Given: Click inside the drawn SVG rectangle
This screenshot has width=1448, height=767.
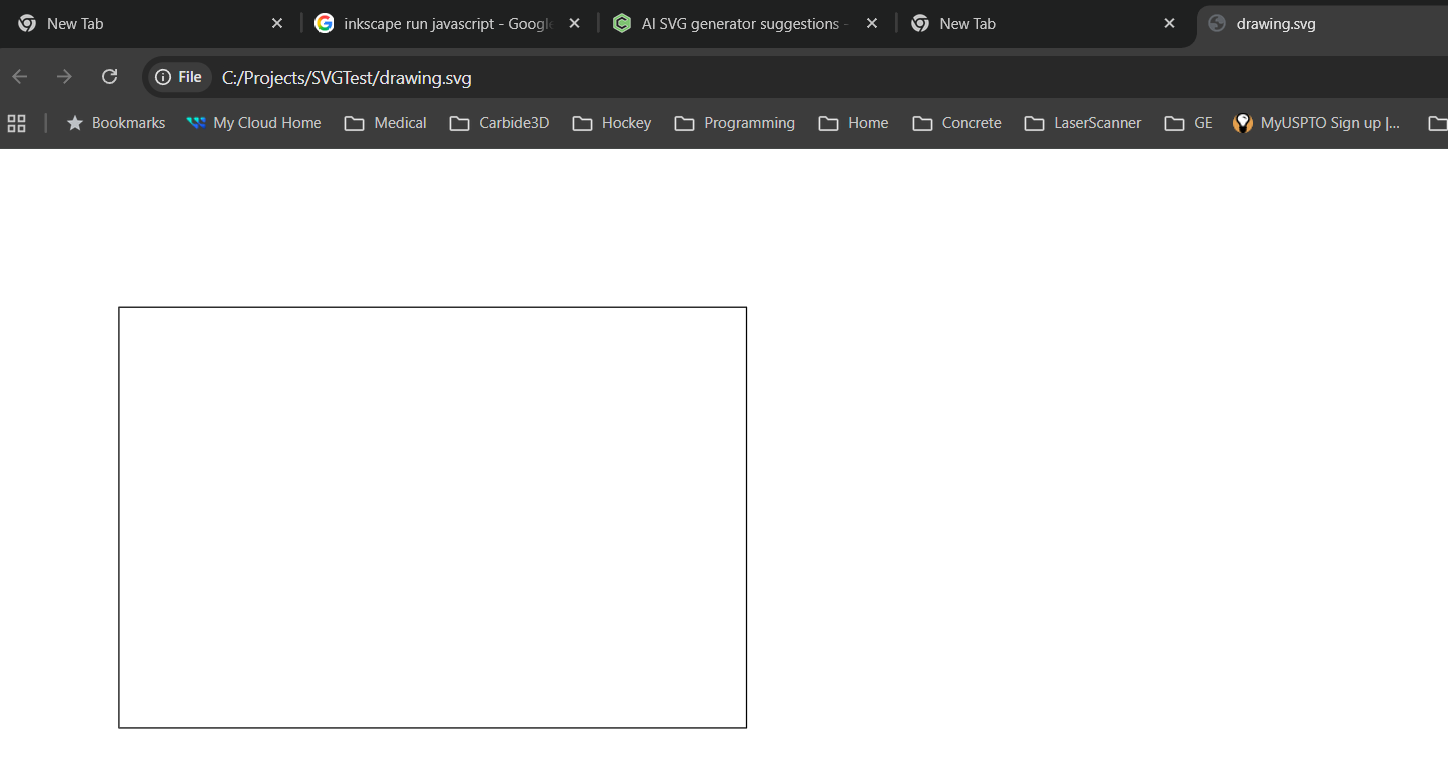Looking at the screenshot, I should coord(432,517).
